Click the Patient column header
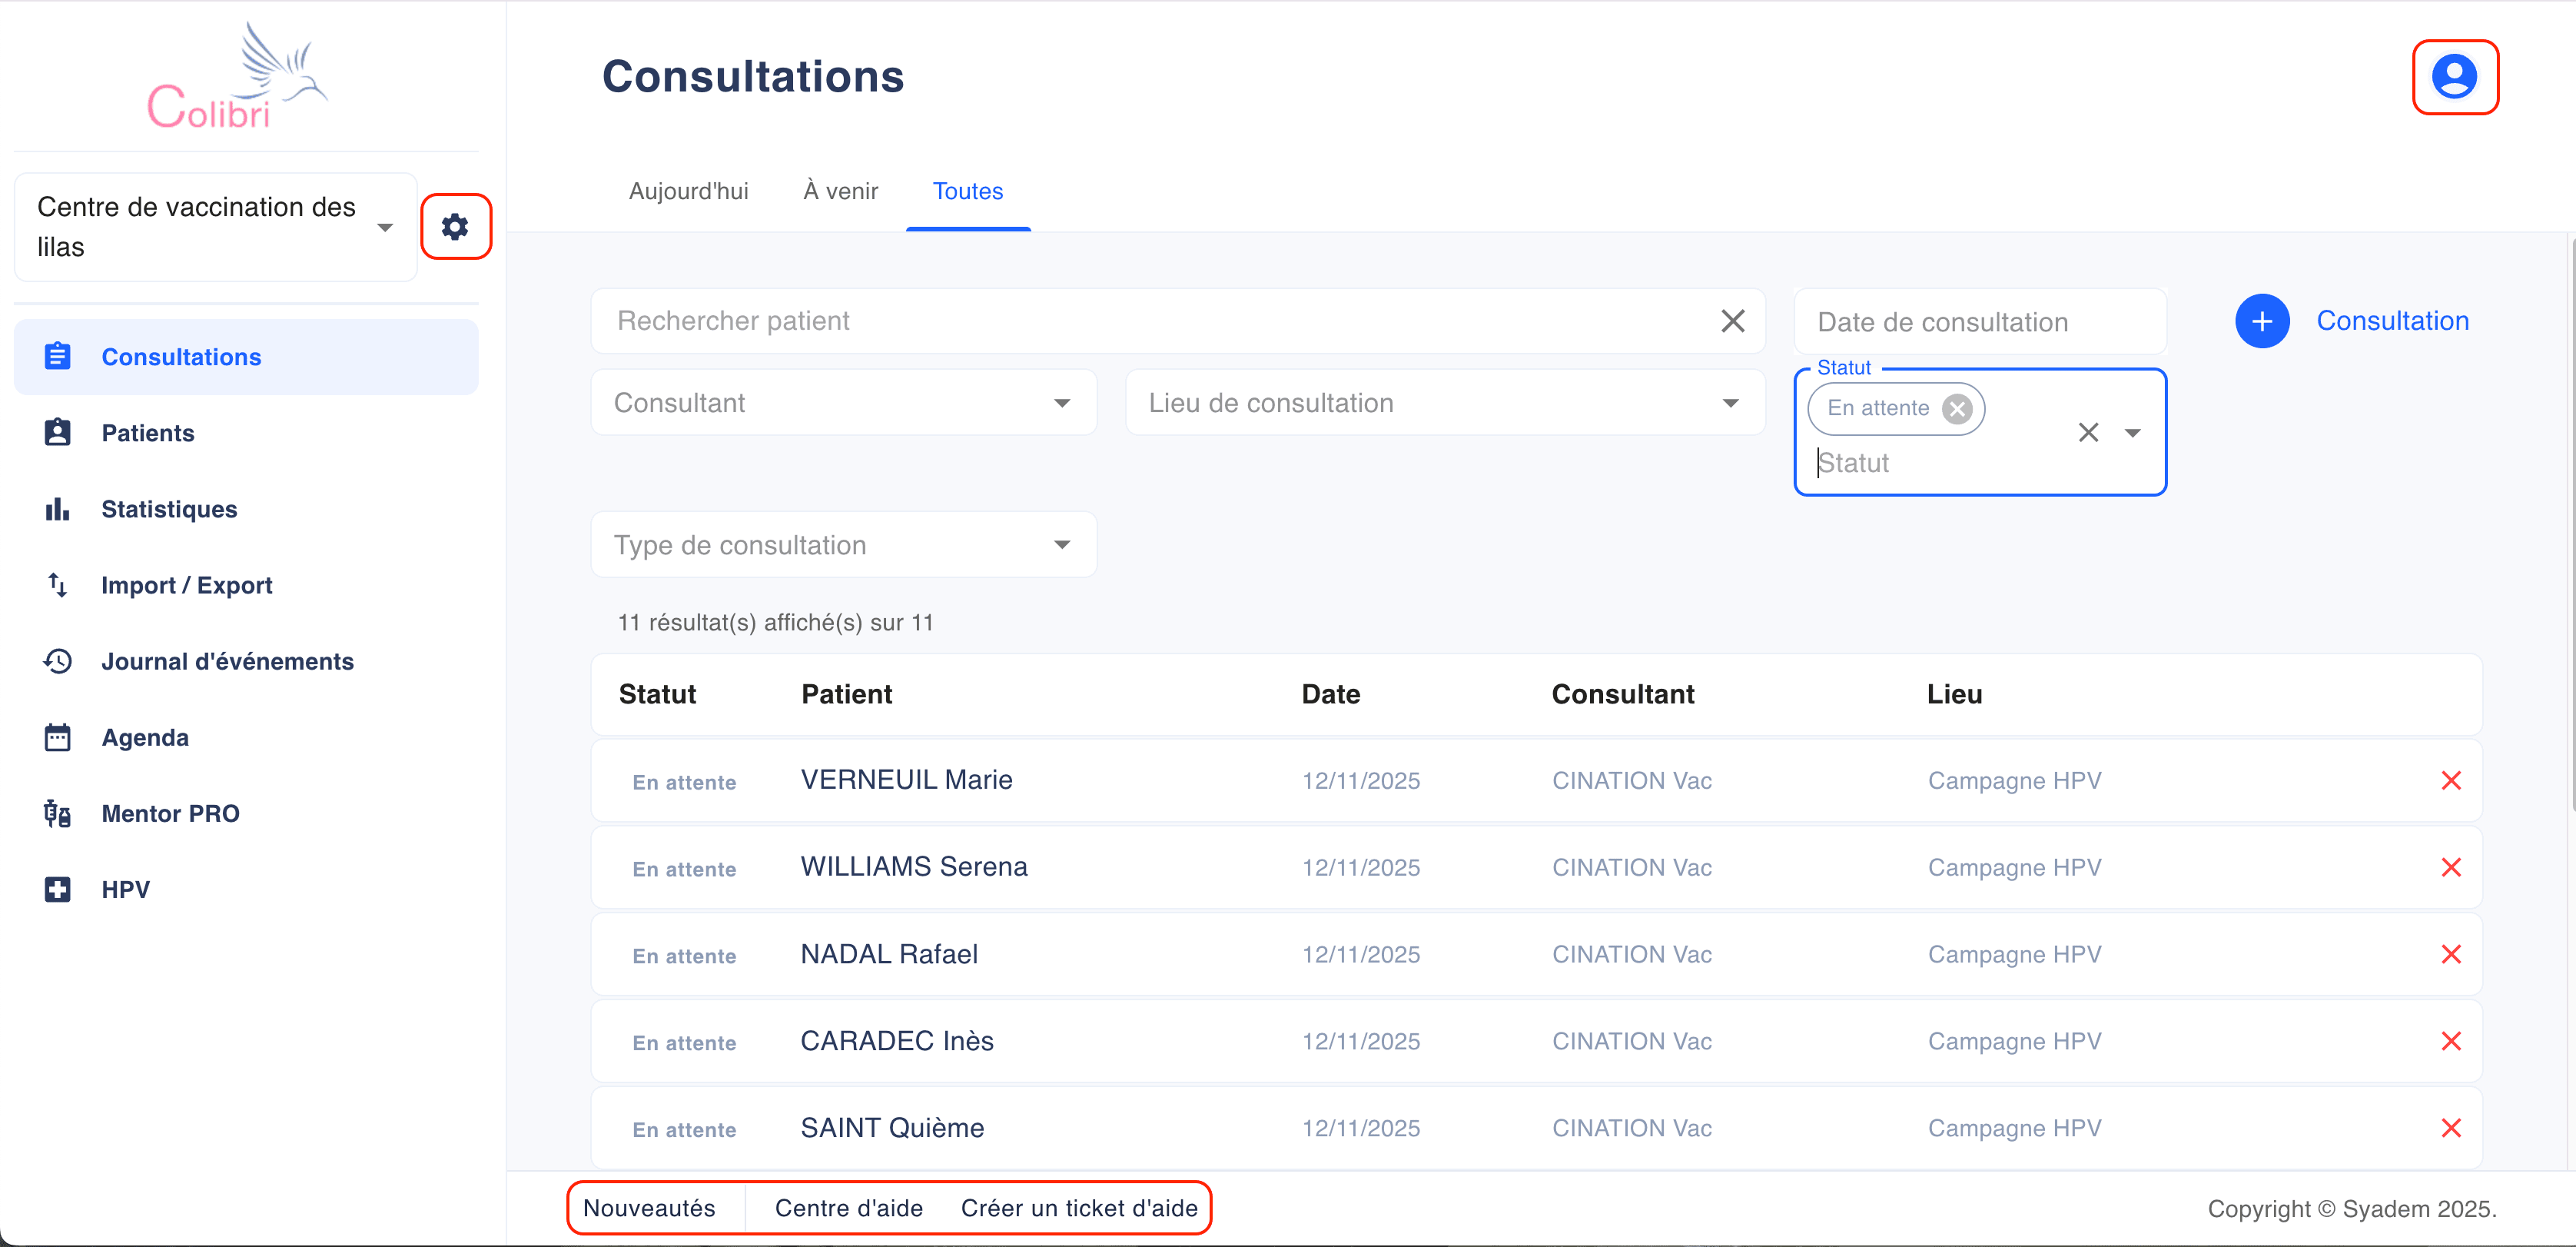The image size is (2576, 1247). 846,694
